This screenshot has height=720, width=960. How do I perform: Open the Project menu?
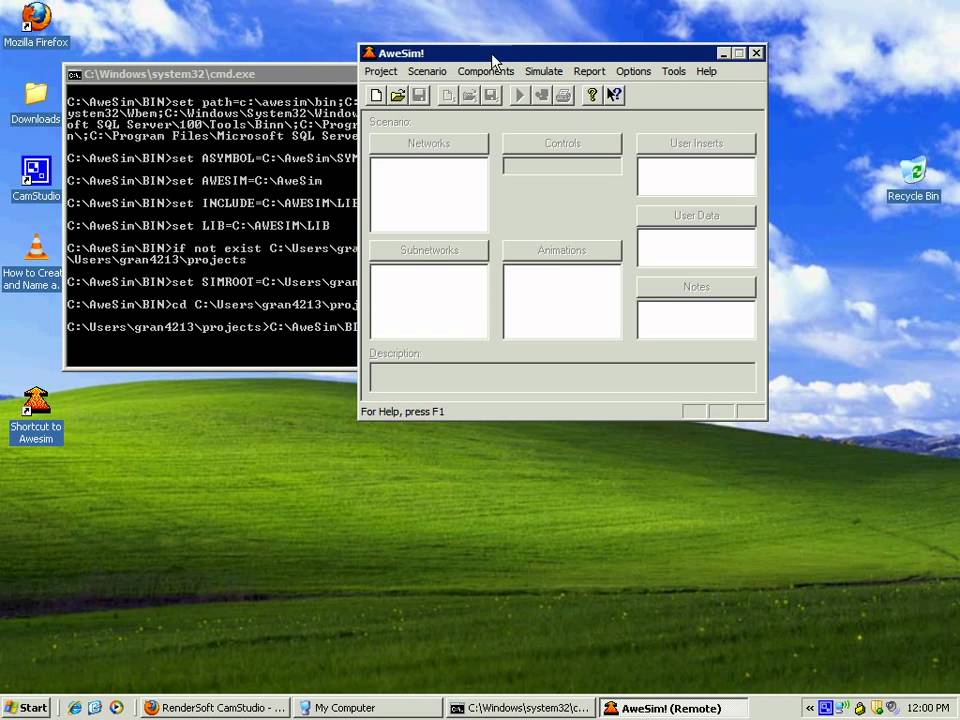pyautogui.click(x=381, y=72)
